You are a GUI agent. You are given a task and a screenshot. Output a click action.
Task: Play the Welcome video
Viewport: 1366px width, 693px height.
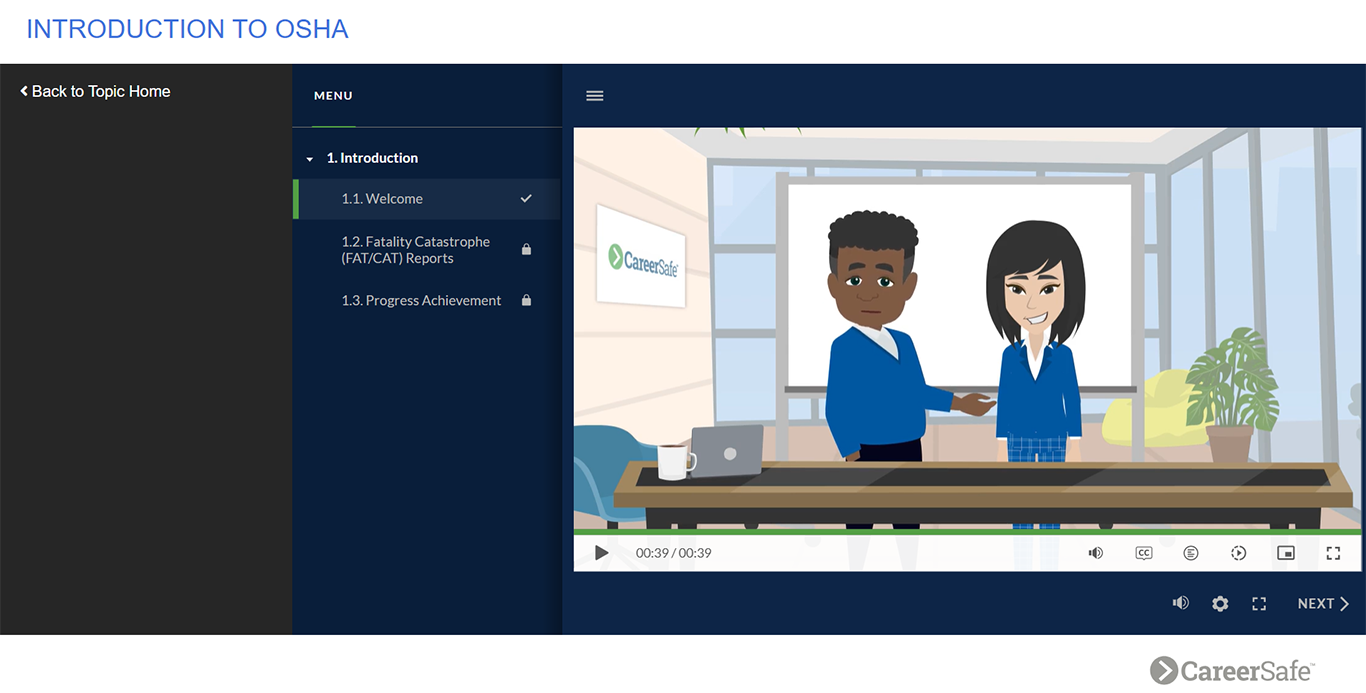(601, 553)
